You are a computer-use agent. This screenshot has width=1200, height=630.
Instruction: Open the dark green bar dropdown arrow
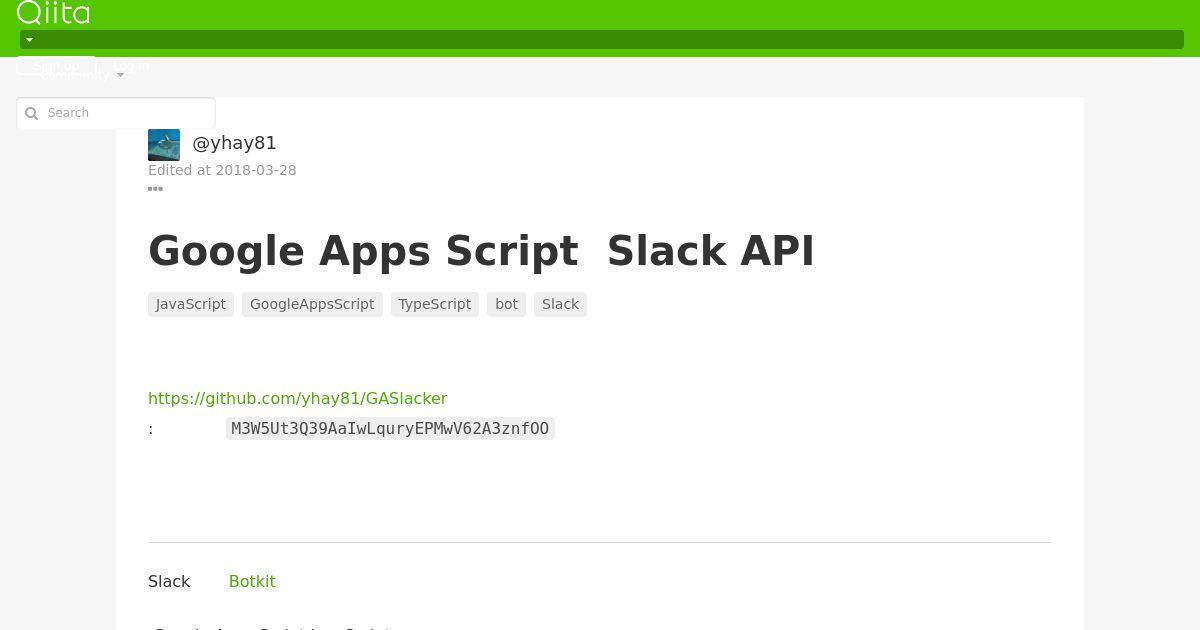[x=29, y=40]
